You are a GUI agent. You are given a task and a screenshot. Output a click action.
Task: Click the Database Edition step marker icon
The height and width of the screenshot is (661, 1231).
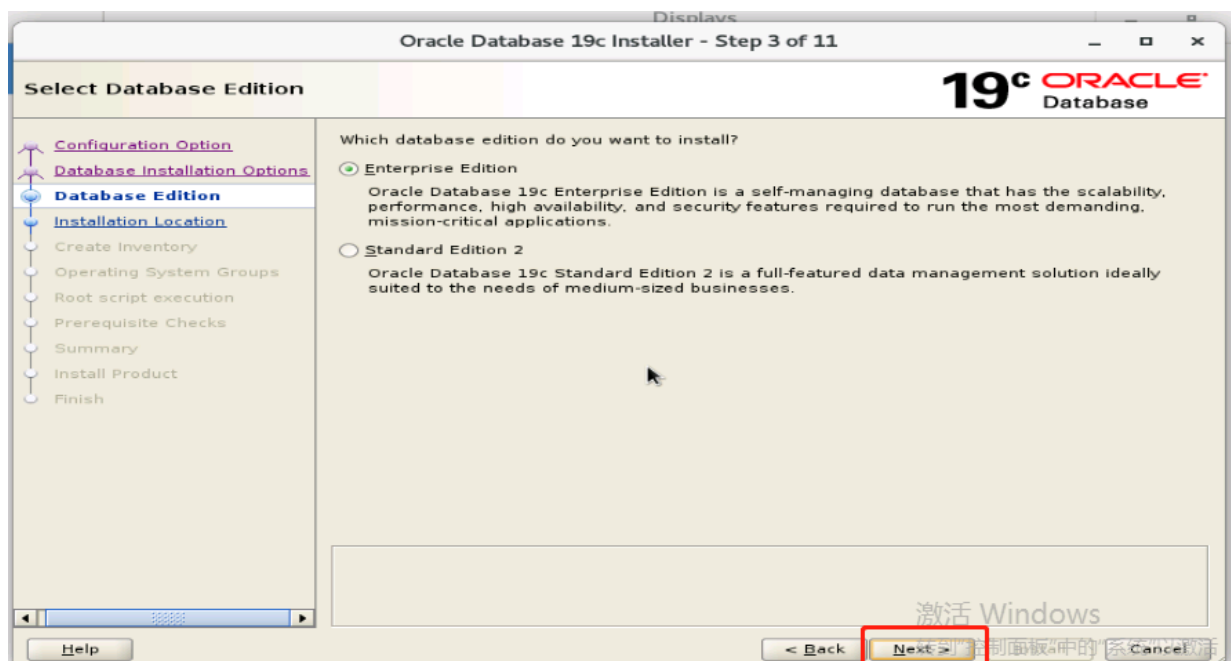(x=31, y=197)
